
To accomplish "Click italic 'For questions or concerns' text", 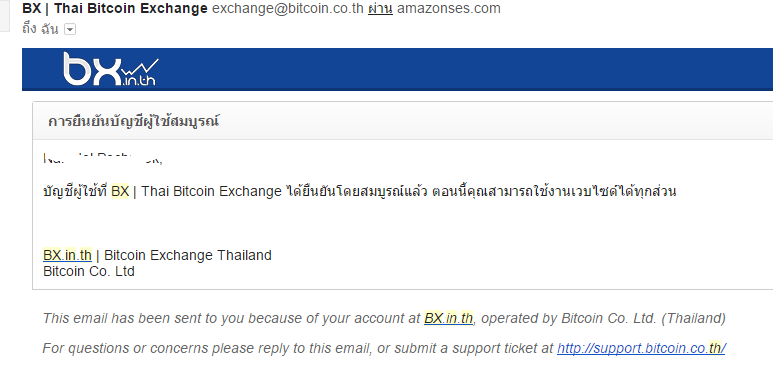I will (x=298, y=348).
